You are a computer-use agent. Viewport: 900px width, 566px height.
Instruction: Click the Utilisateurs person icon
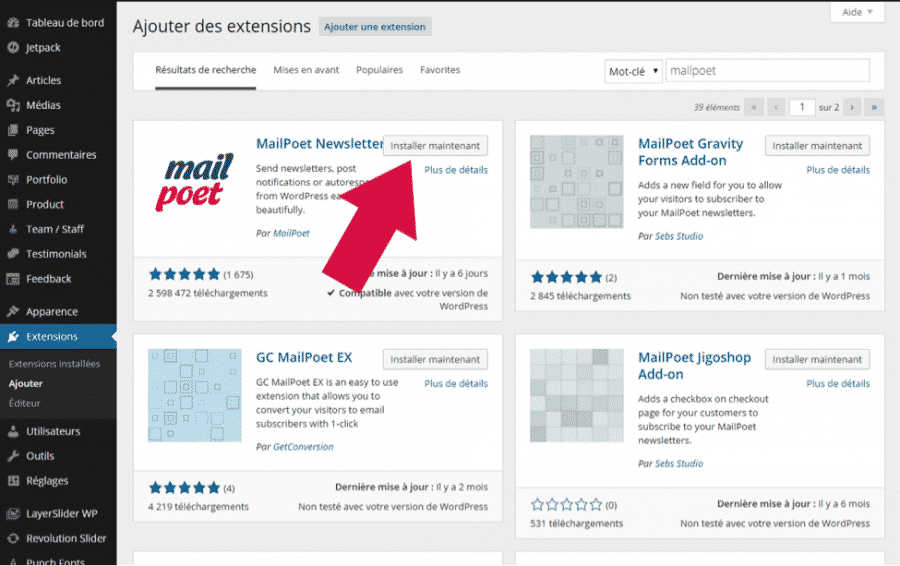[x=13, y=432]
